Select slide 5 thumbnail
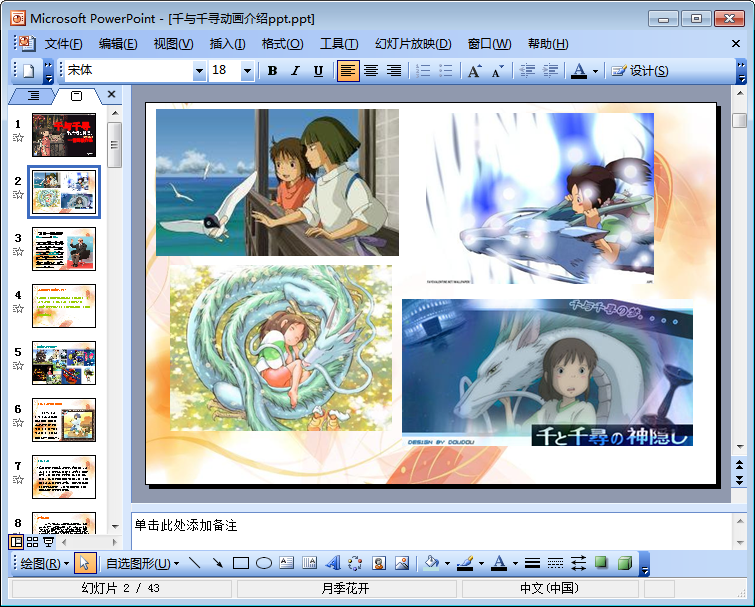Viewport: 755px width, 607px height. pyautogui.click(x=64, y=363)
